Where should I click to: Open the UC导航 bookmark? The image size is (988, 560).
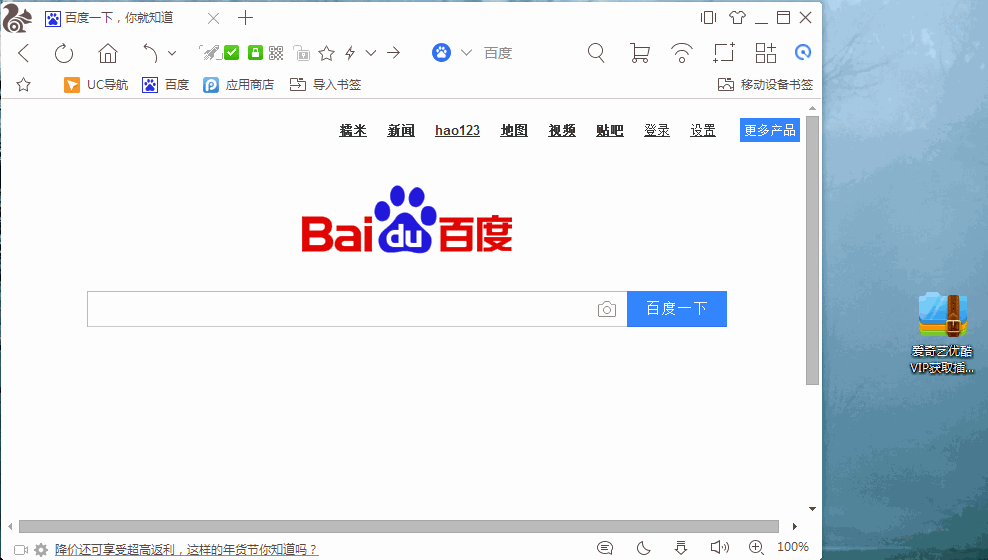96,84
